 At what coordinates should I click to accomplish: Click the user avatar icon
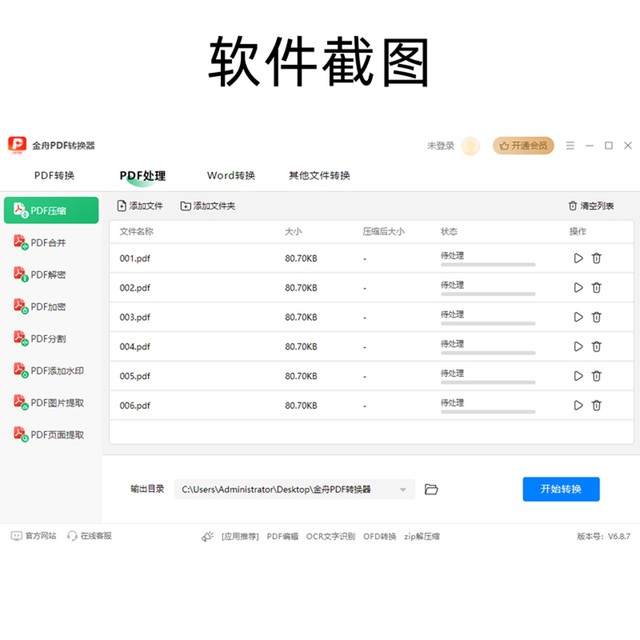point(470,146)
